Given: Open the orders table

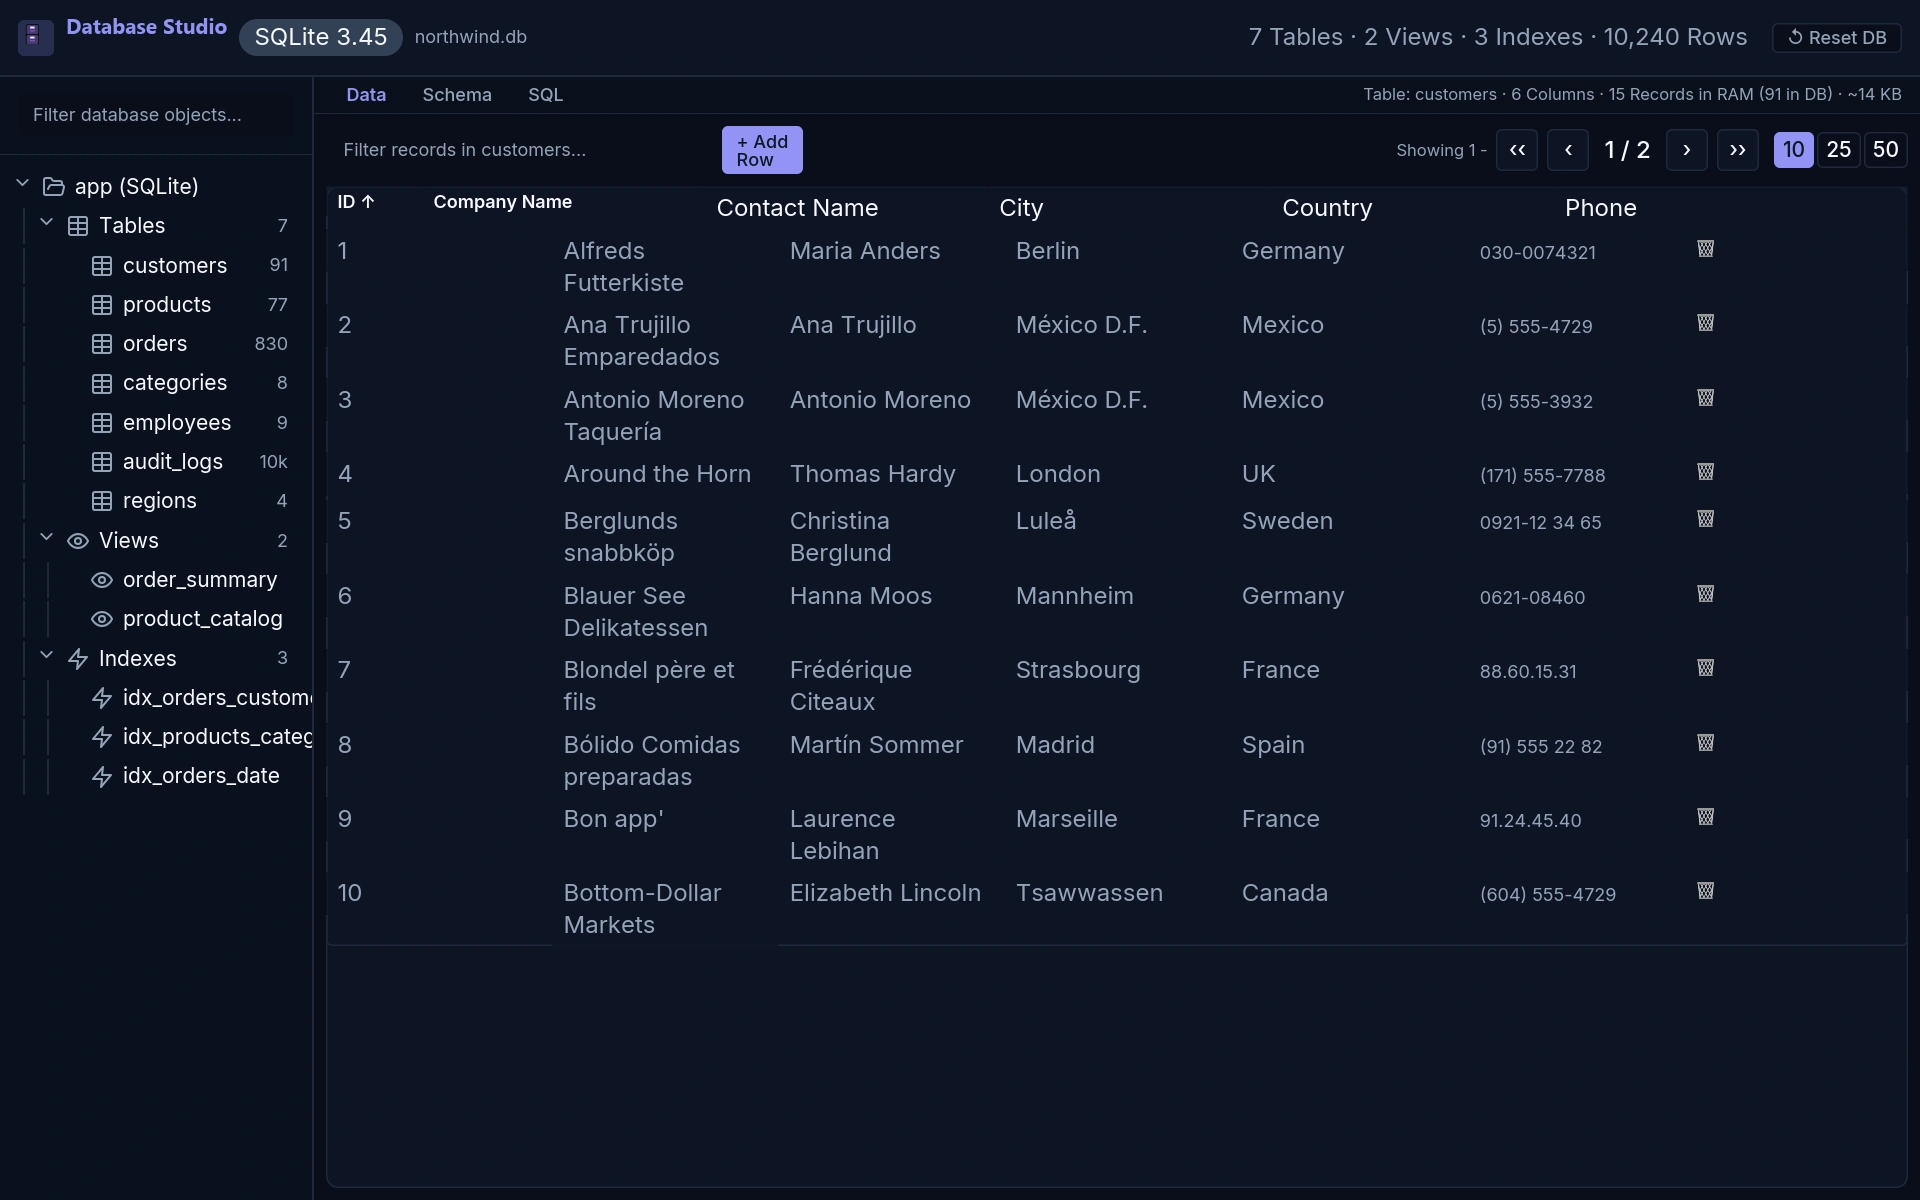Looking at the screenshot, I should 155,344.
